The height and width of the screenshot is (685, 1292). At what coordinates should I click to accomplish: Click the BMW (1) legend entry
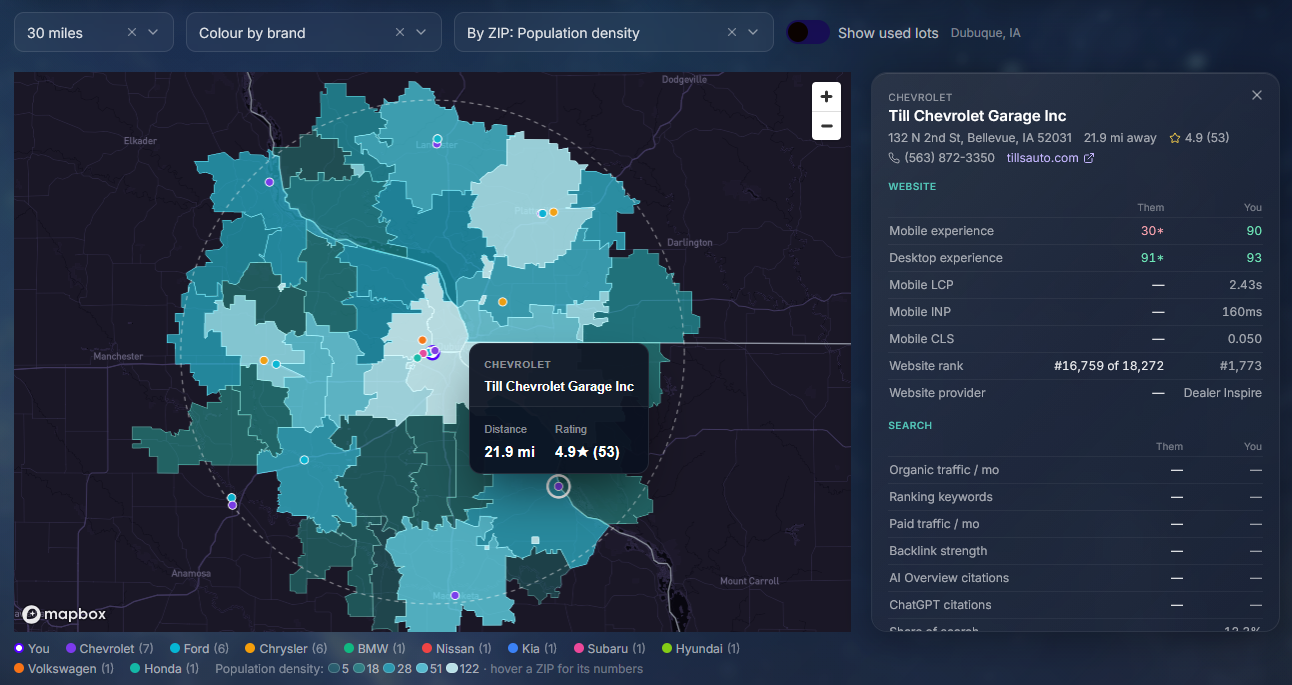click(375, 649)
